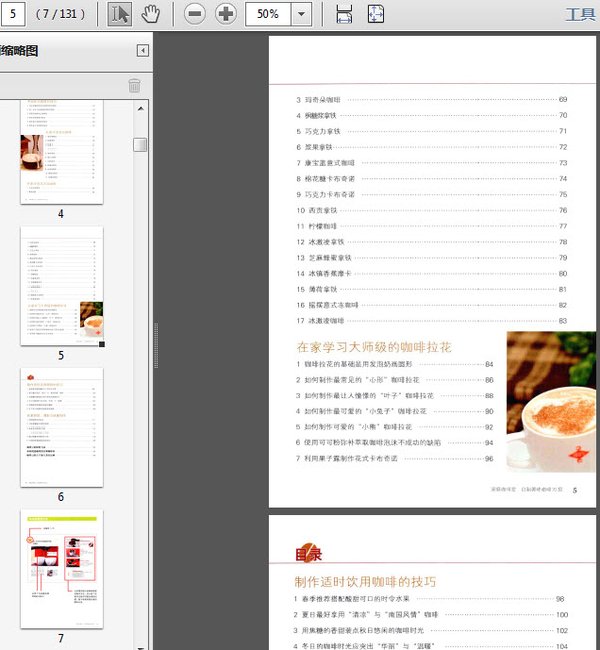Click page label 5 under thumbnail

click(x=61, y=355)
